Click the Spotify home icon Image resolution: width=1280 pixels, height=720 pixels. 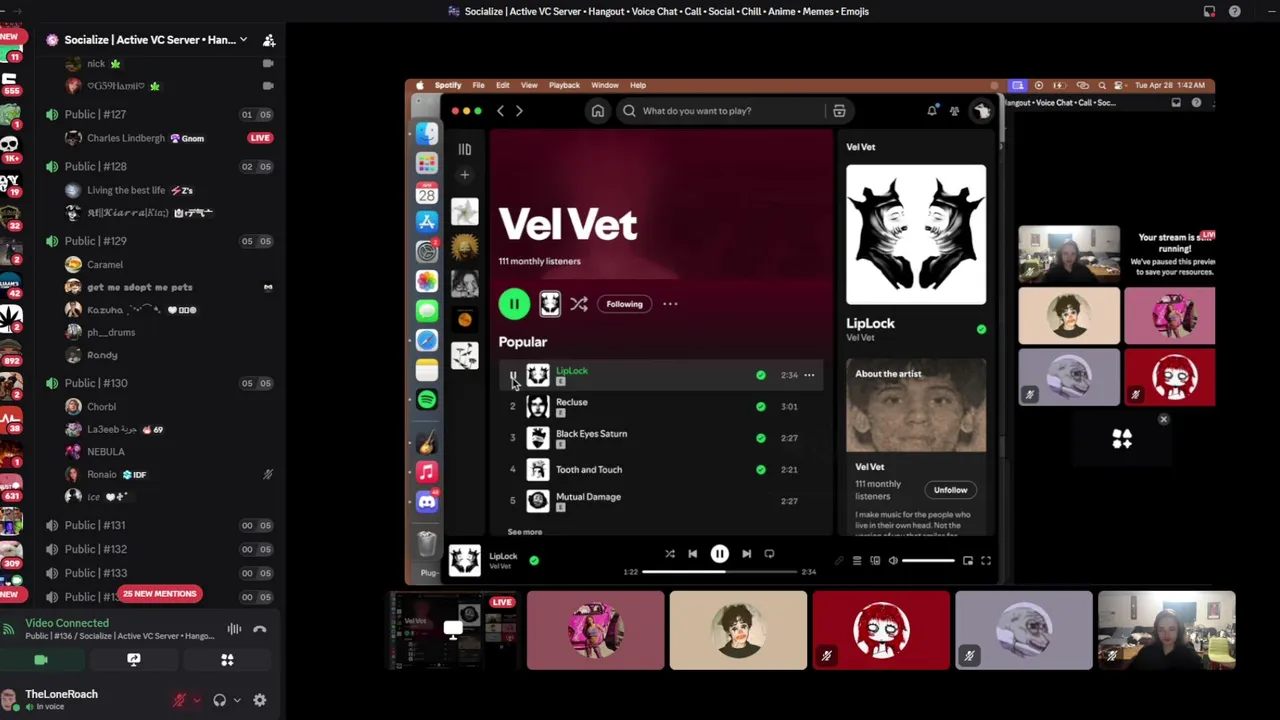(598, 111)
